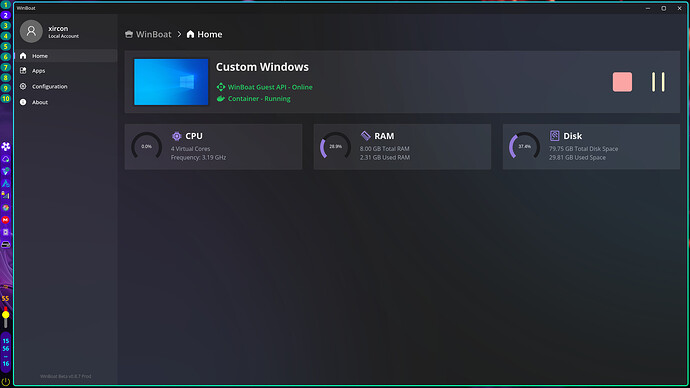
Task: Pause the Windows container
Action: (658, 82)
